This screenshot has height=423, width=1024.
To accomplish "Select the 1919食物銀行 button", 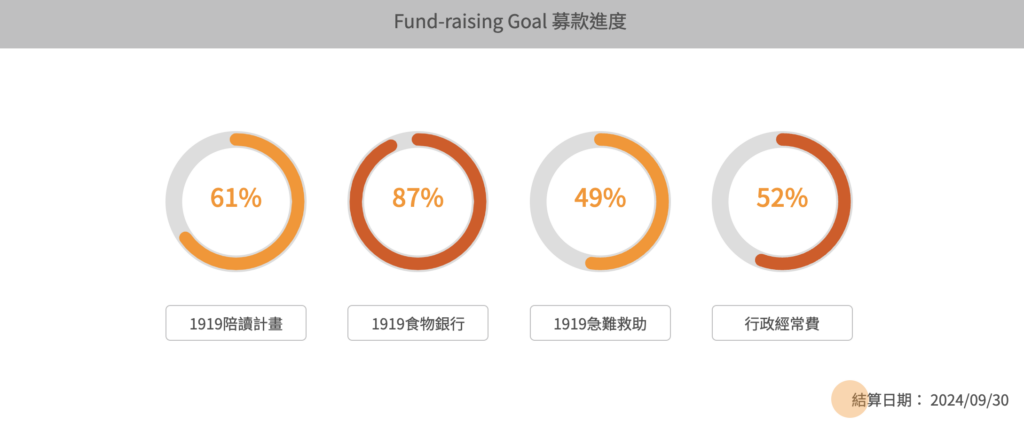I will [x=418, y=323].
